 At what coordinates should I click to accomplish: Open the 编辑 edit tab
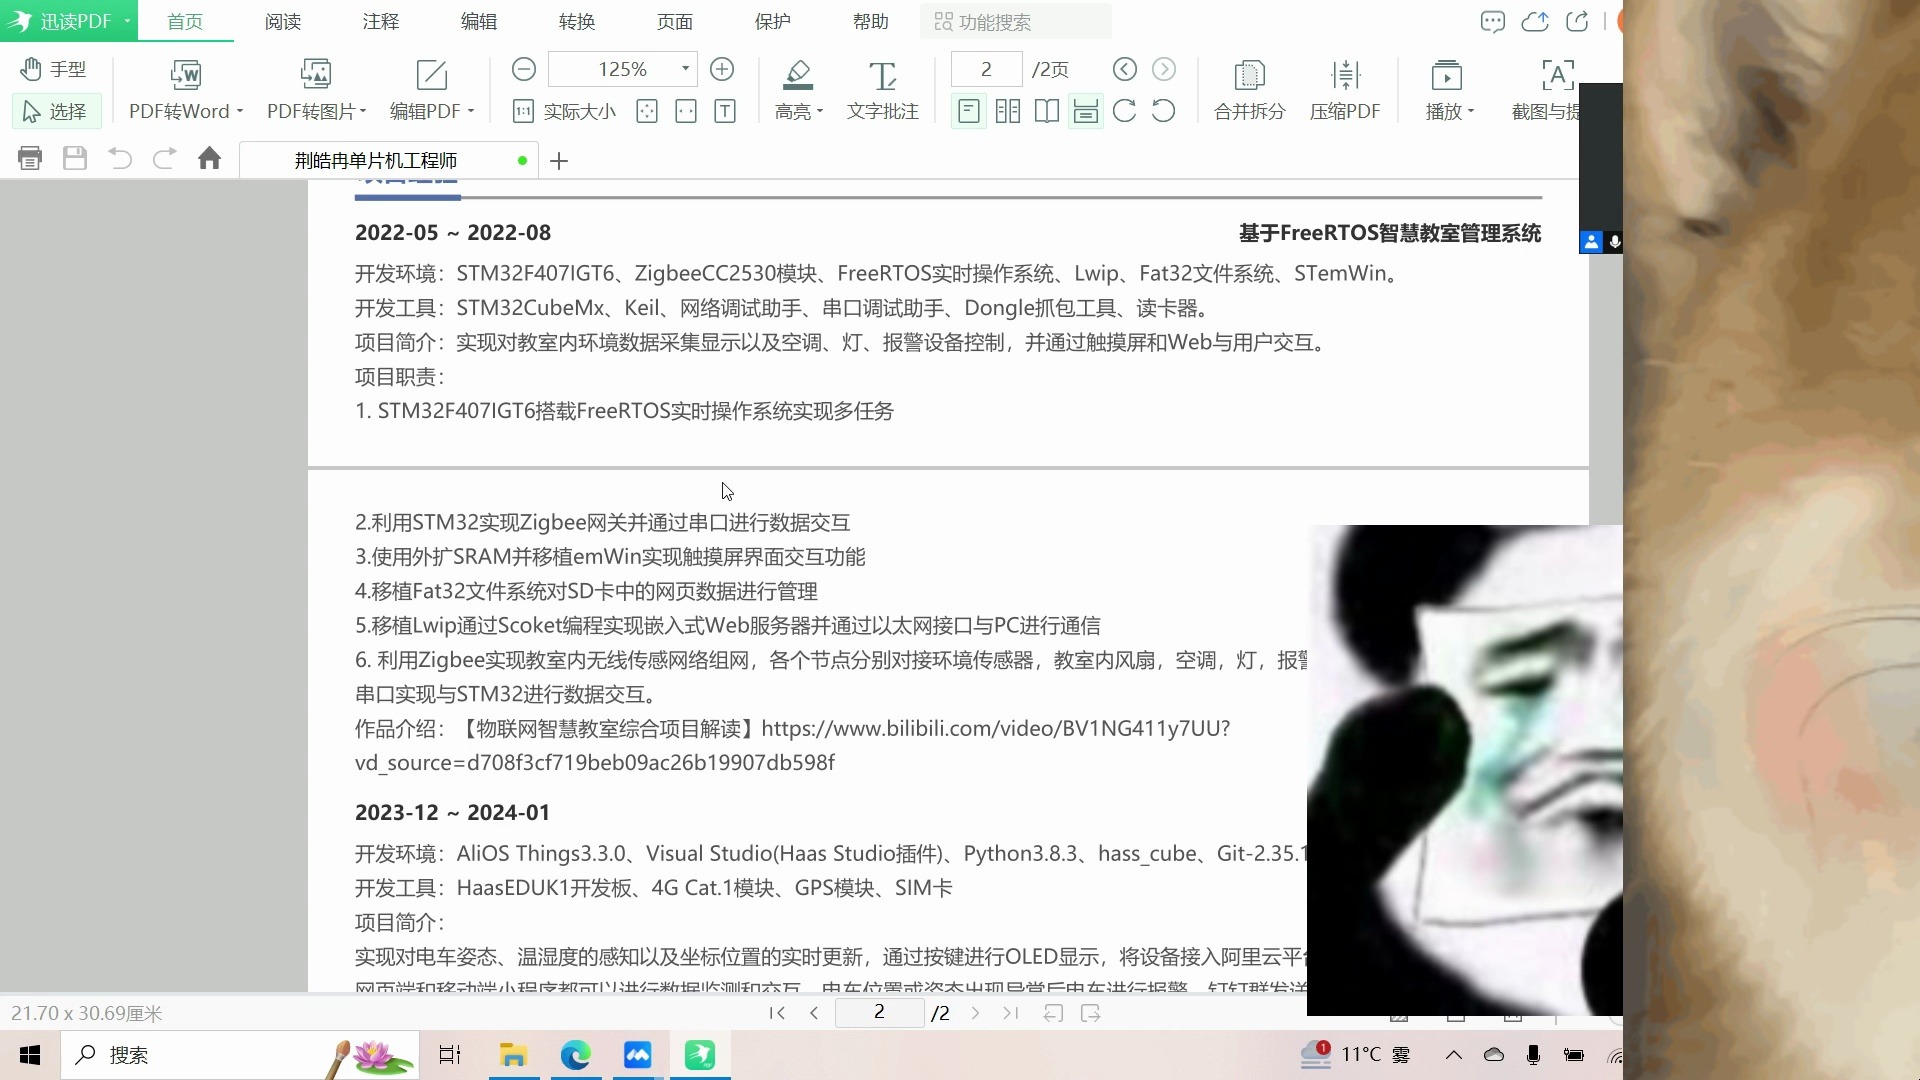coord(479,21)
